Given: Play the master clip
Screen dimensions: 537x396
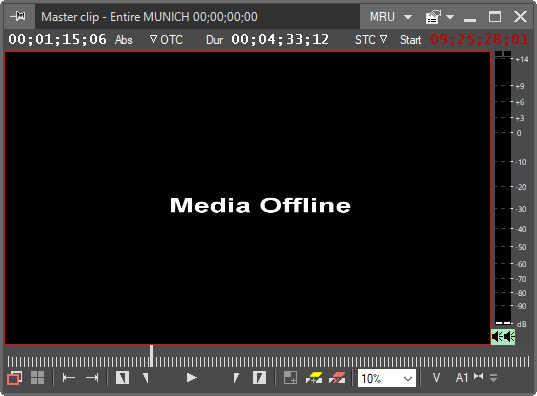Looking at the screenshot, I should point(192,378).
